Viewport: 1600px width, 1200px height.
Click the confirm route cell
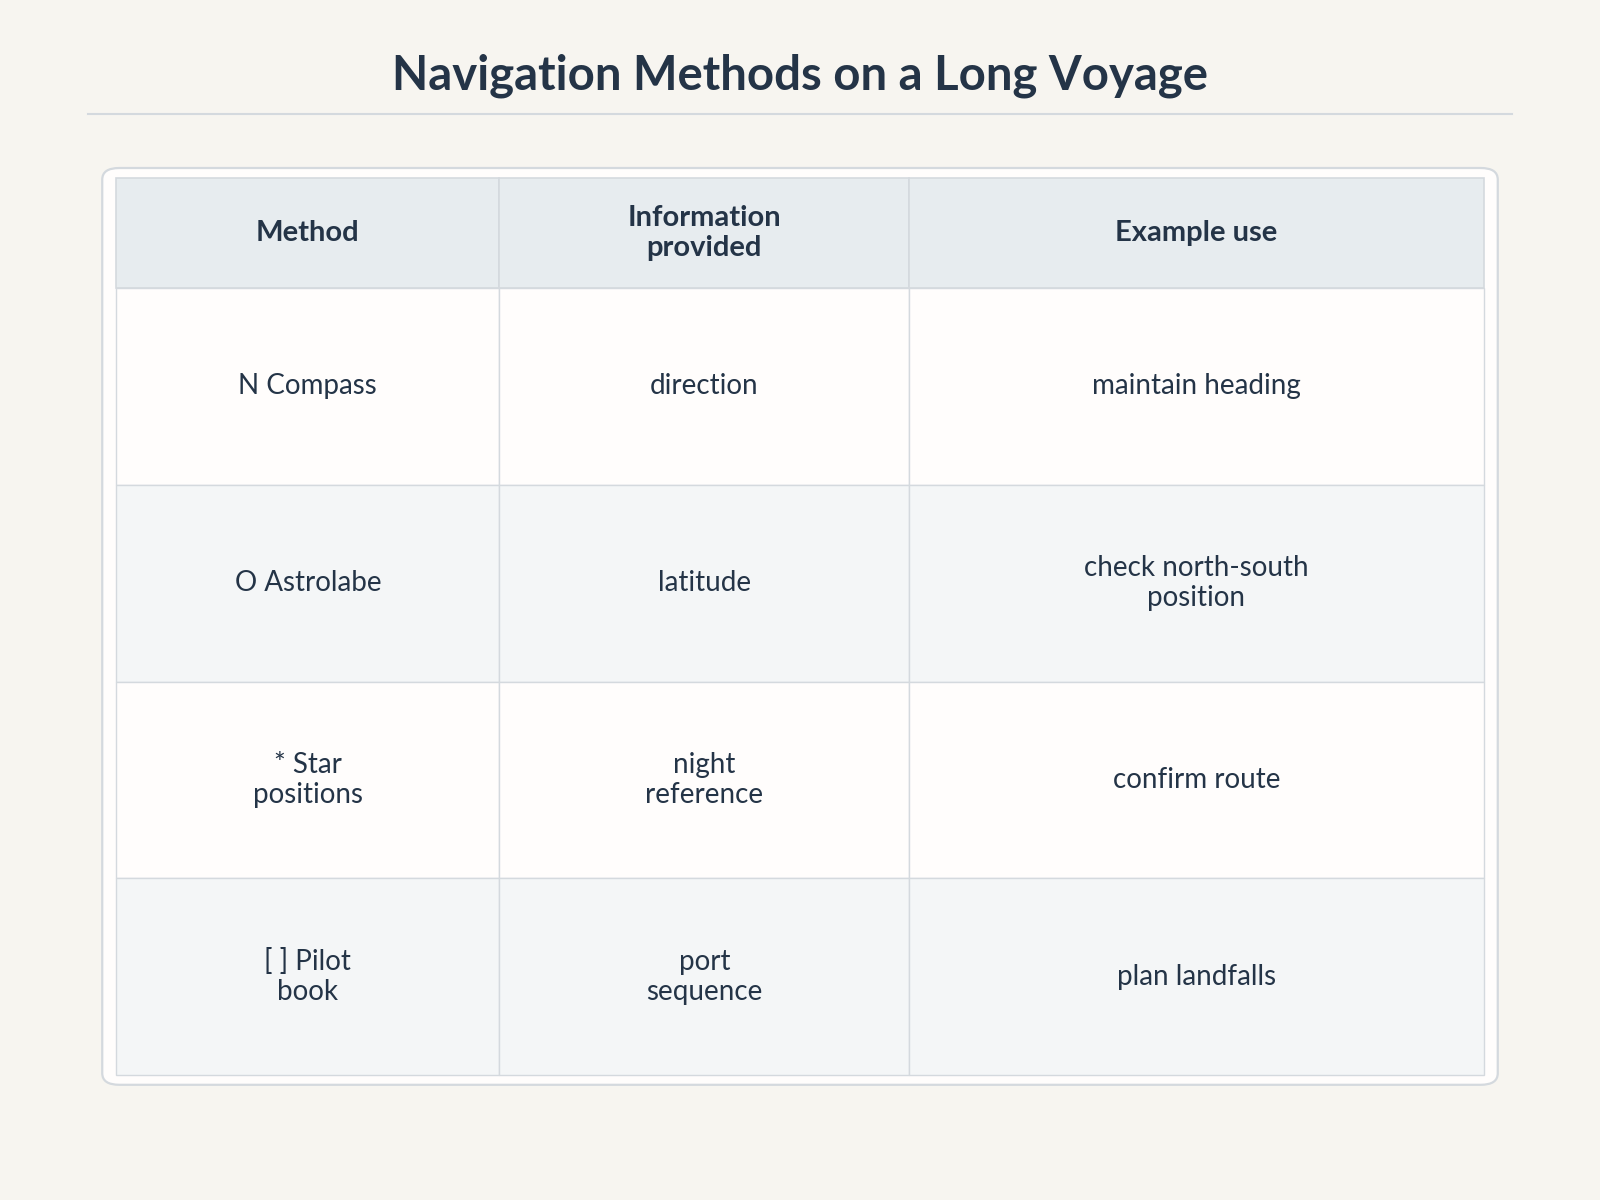(1196, 780)
